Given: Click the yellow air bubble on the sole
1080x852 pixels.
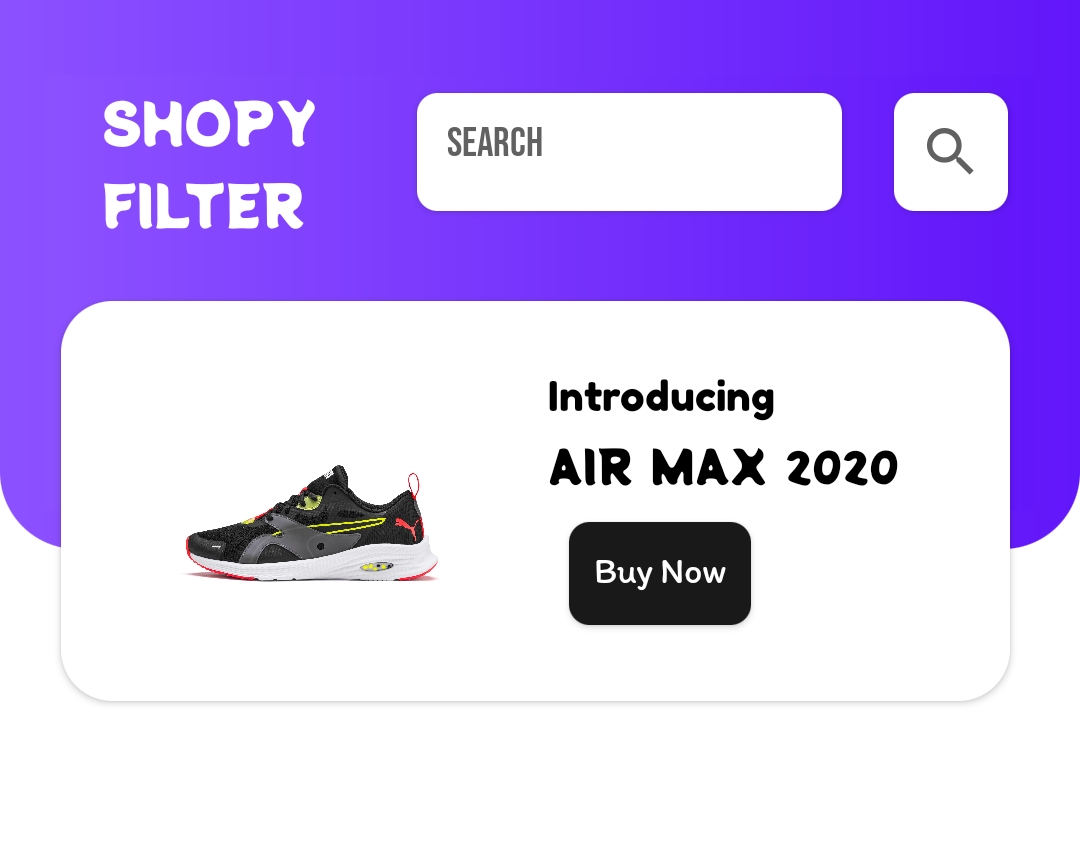Looking at the screenshot, I should [376, 567].
